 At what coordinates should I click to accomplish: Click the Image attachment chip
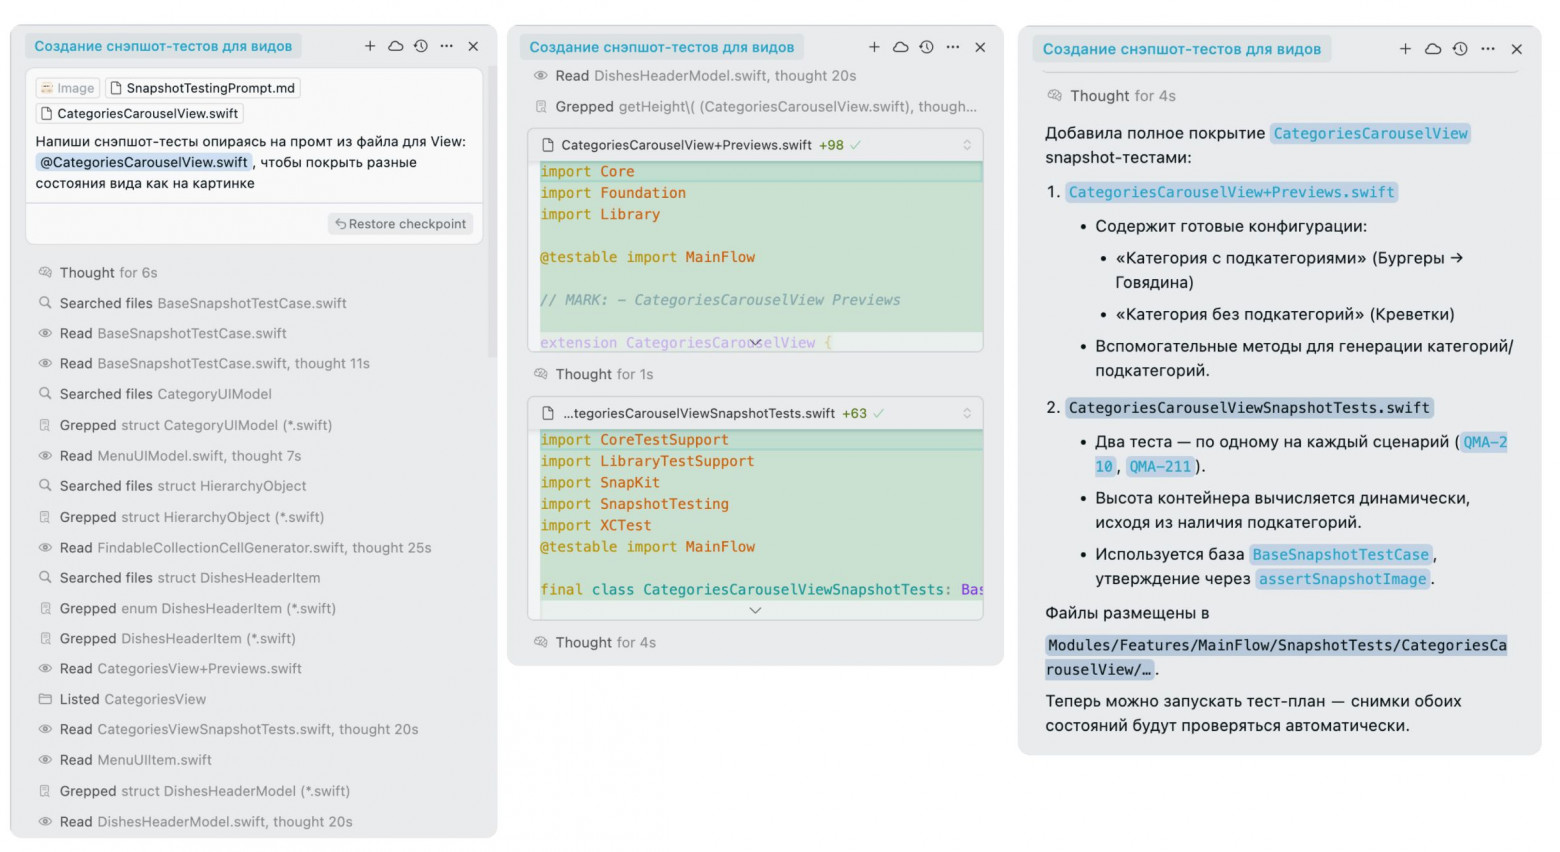coord(67,88)
